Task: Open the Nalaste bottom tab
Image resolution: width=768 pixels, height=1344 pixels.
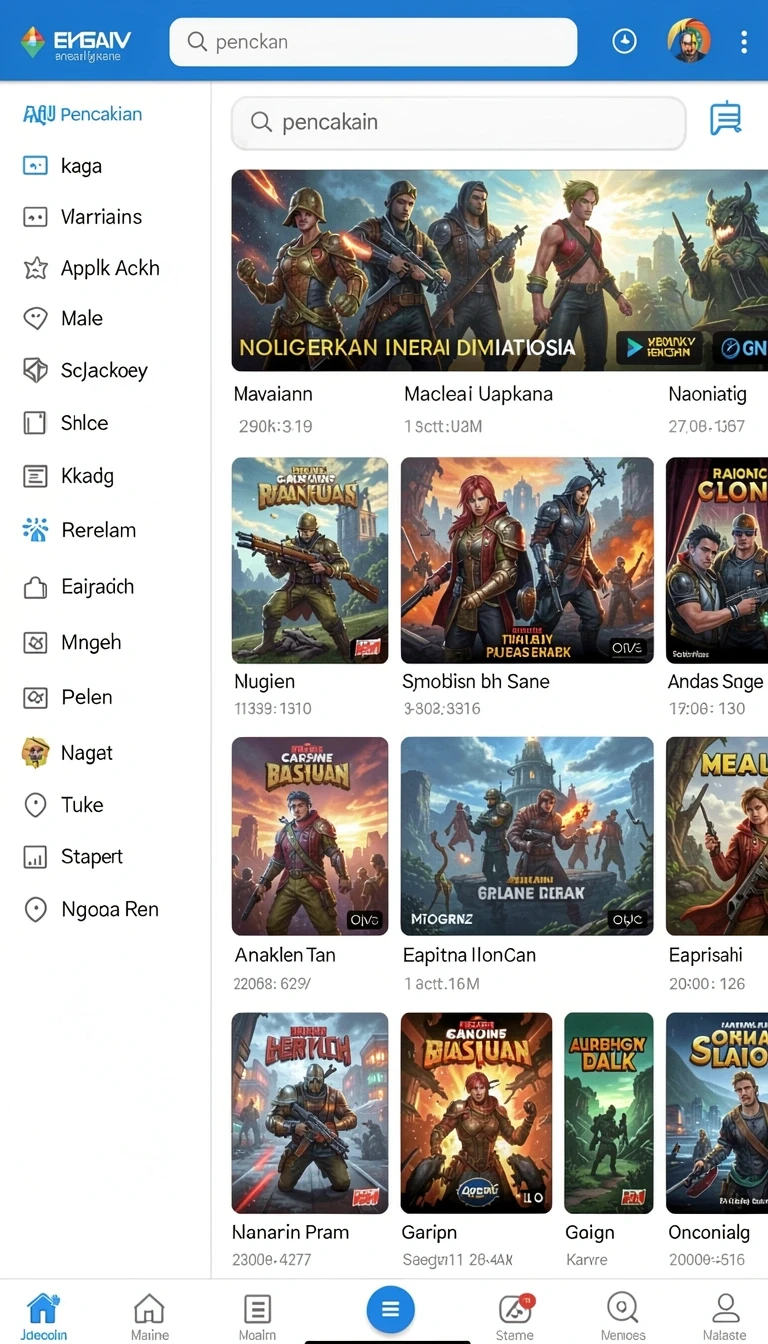Action: pos(725,1315)
